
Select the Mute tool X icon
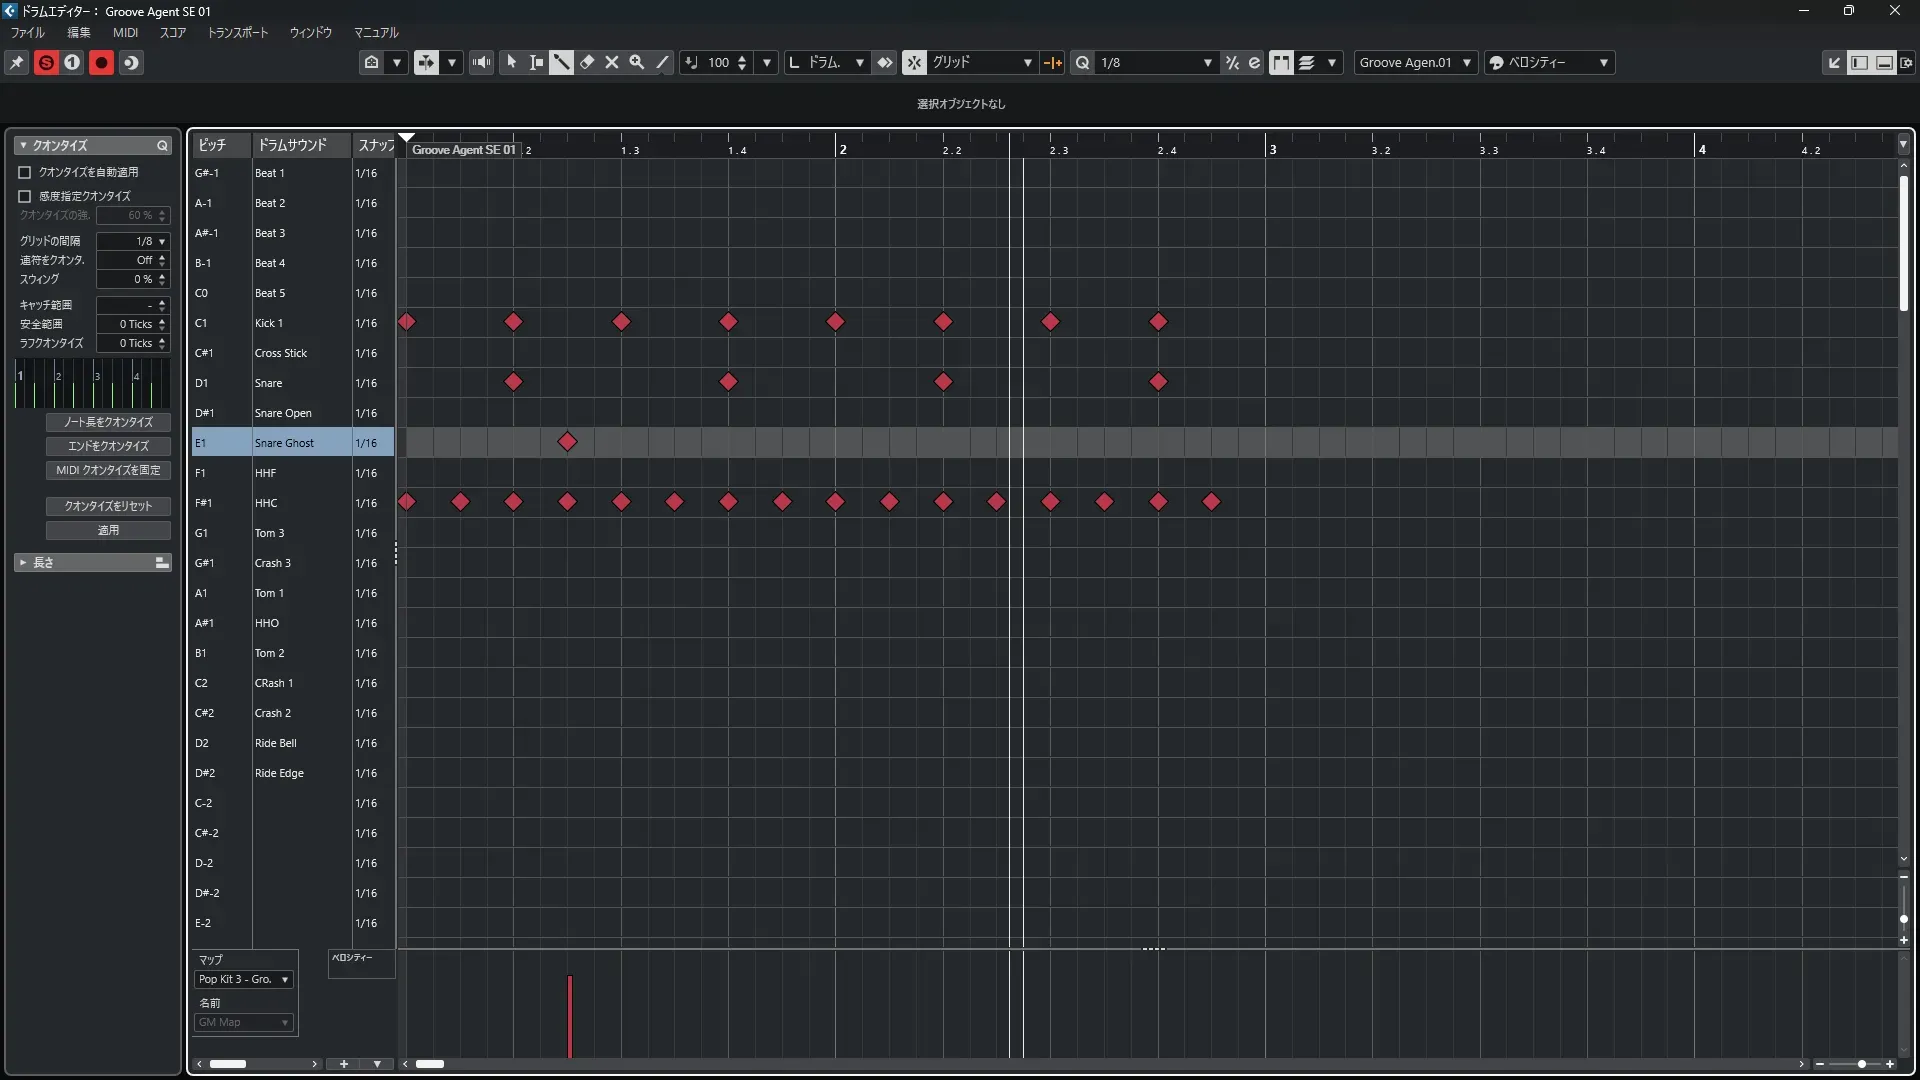coord(612,62)
